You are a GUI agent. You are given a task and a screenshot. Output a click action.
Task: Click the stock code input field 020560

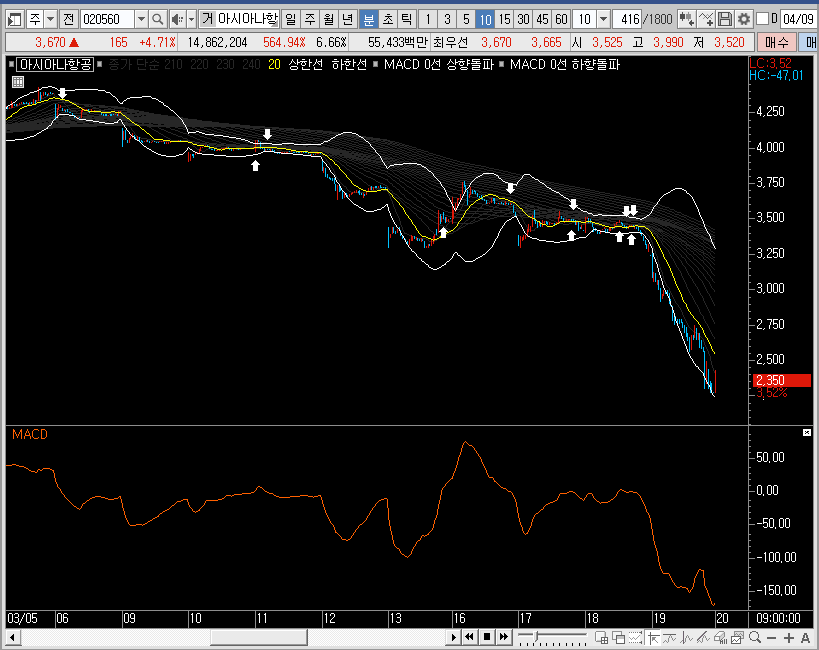tap(108, 20)
